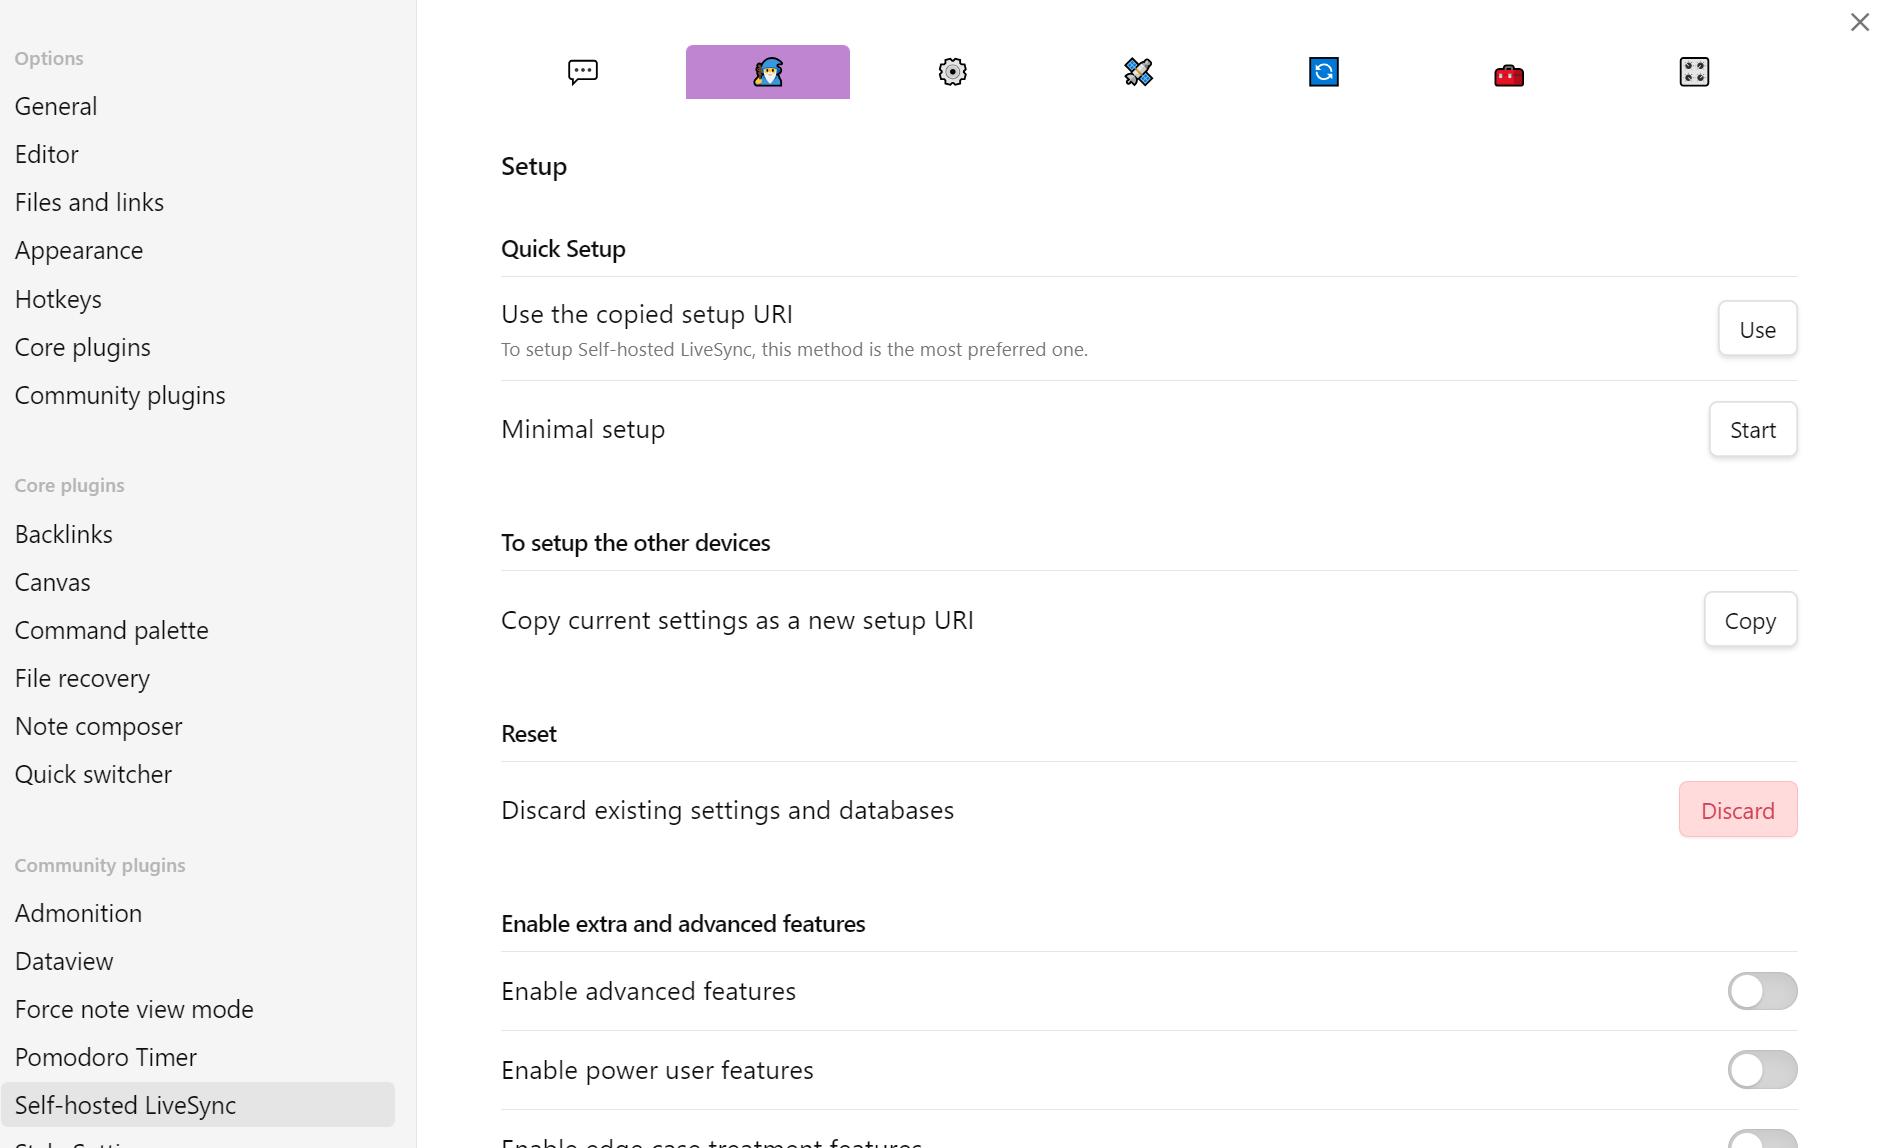Select the wizard setup tab icon
This screenshot has height=1148, width=1881.
click(x=767, y=72)
